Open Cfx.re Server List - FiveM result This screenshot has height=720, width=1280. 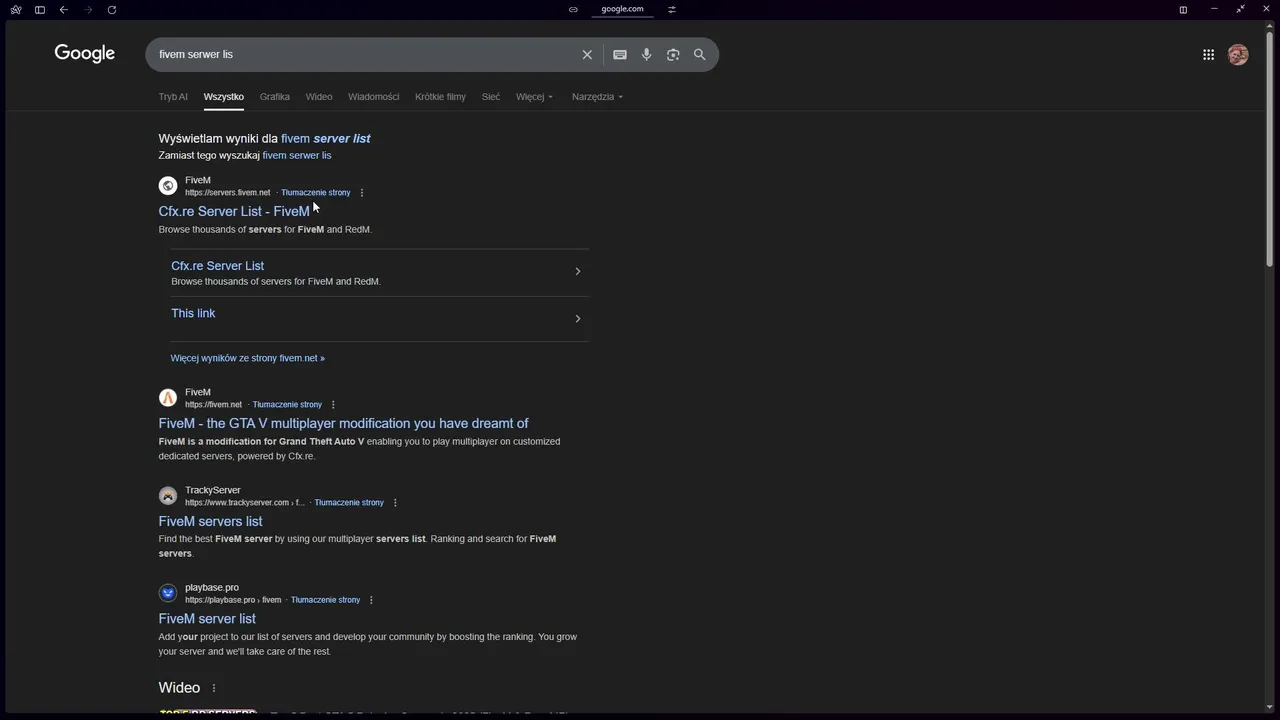(234, 211)
